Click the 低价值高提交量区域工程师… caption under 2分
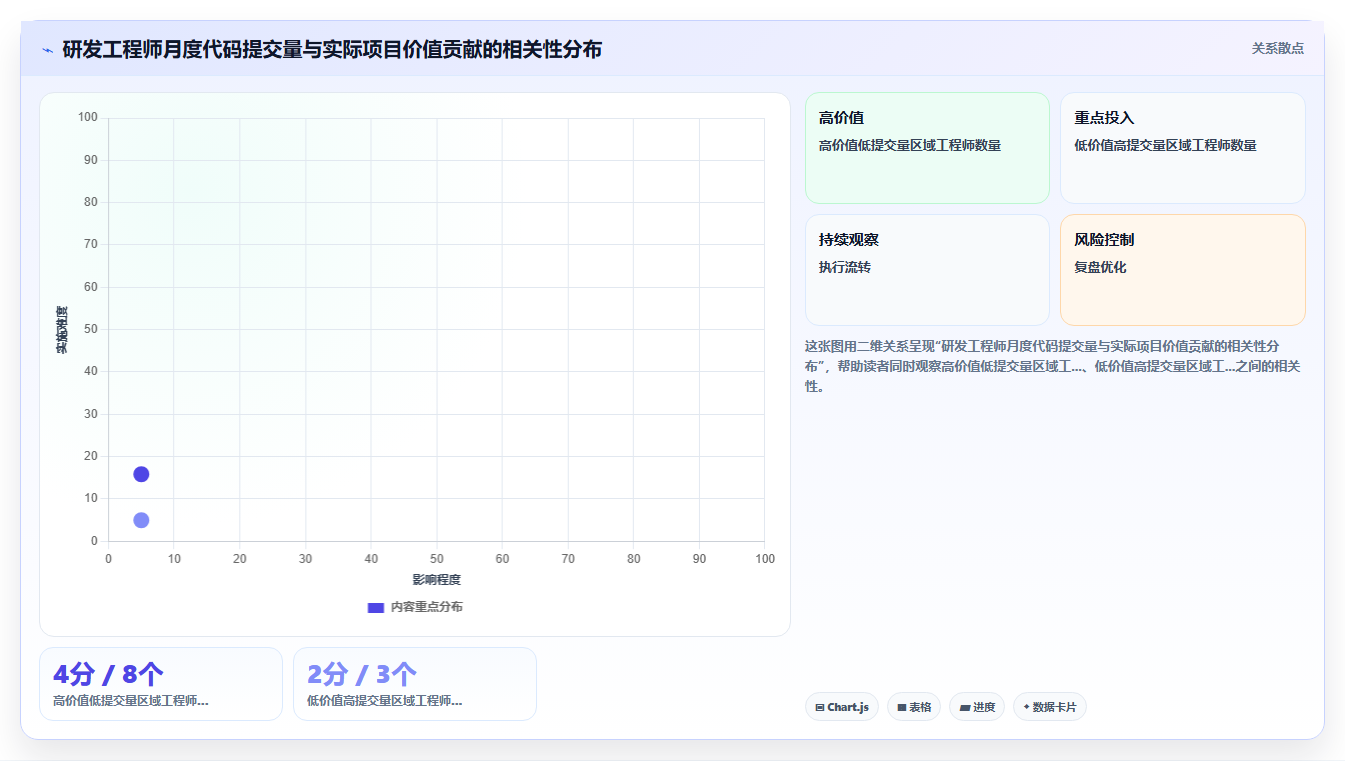Screen dimensions: 1345x761 (x=384, y=701)
